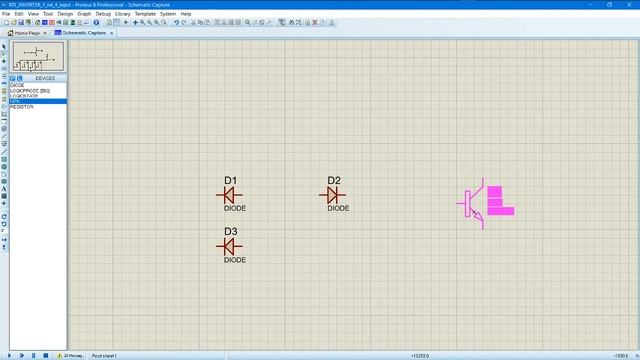Switch to the Home Page tab
The height and width of the screenshot is (360, 640).
pos(27,33)
